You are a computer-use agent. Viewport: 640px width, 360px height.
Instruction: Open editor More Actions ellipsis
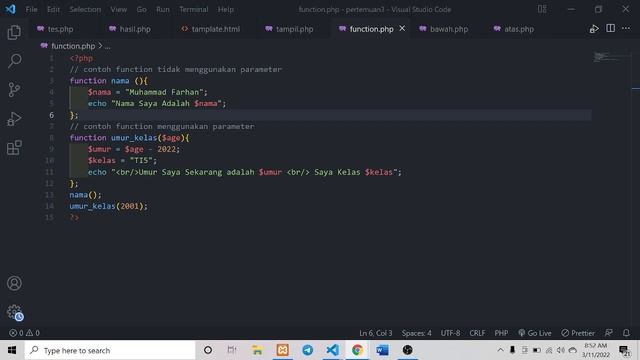626,28
